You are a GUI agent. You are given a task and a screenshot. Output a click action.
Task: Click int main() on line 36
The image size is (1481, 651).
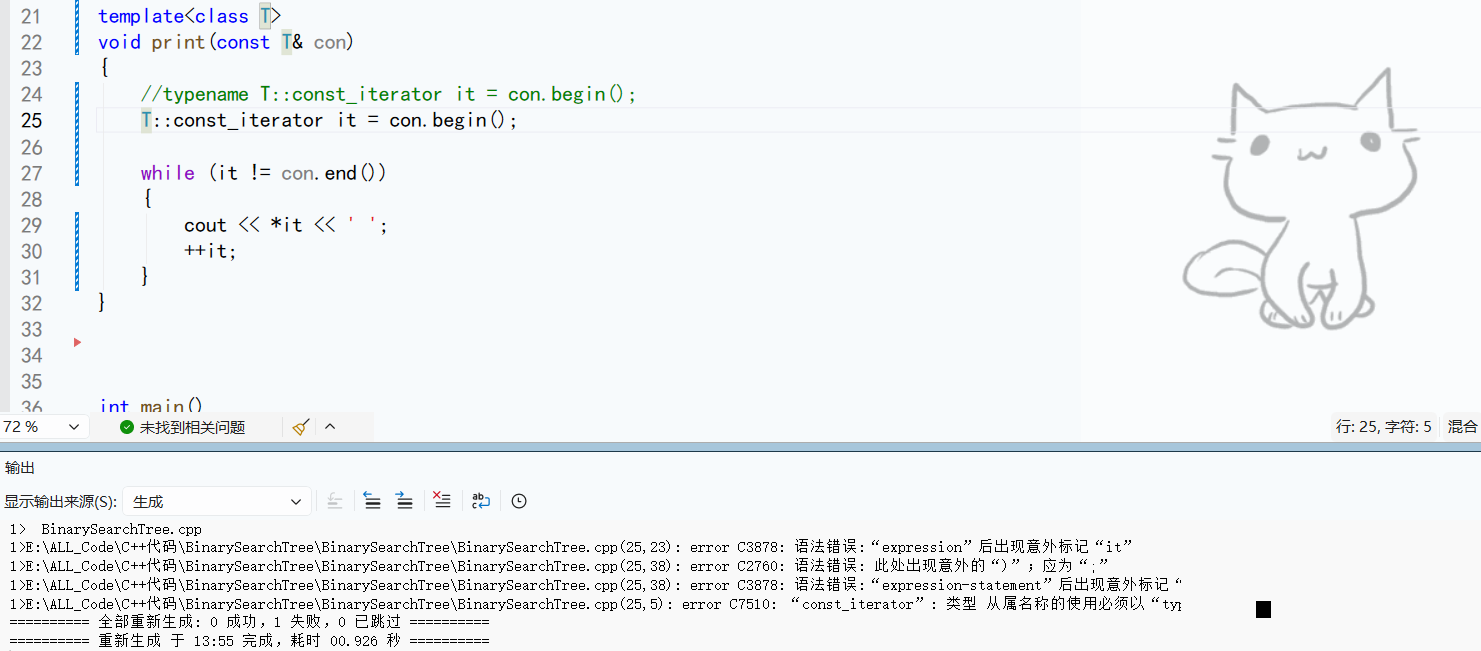151,406
